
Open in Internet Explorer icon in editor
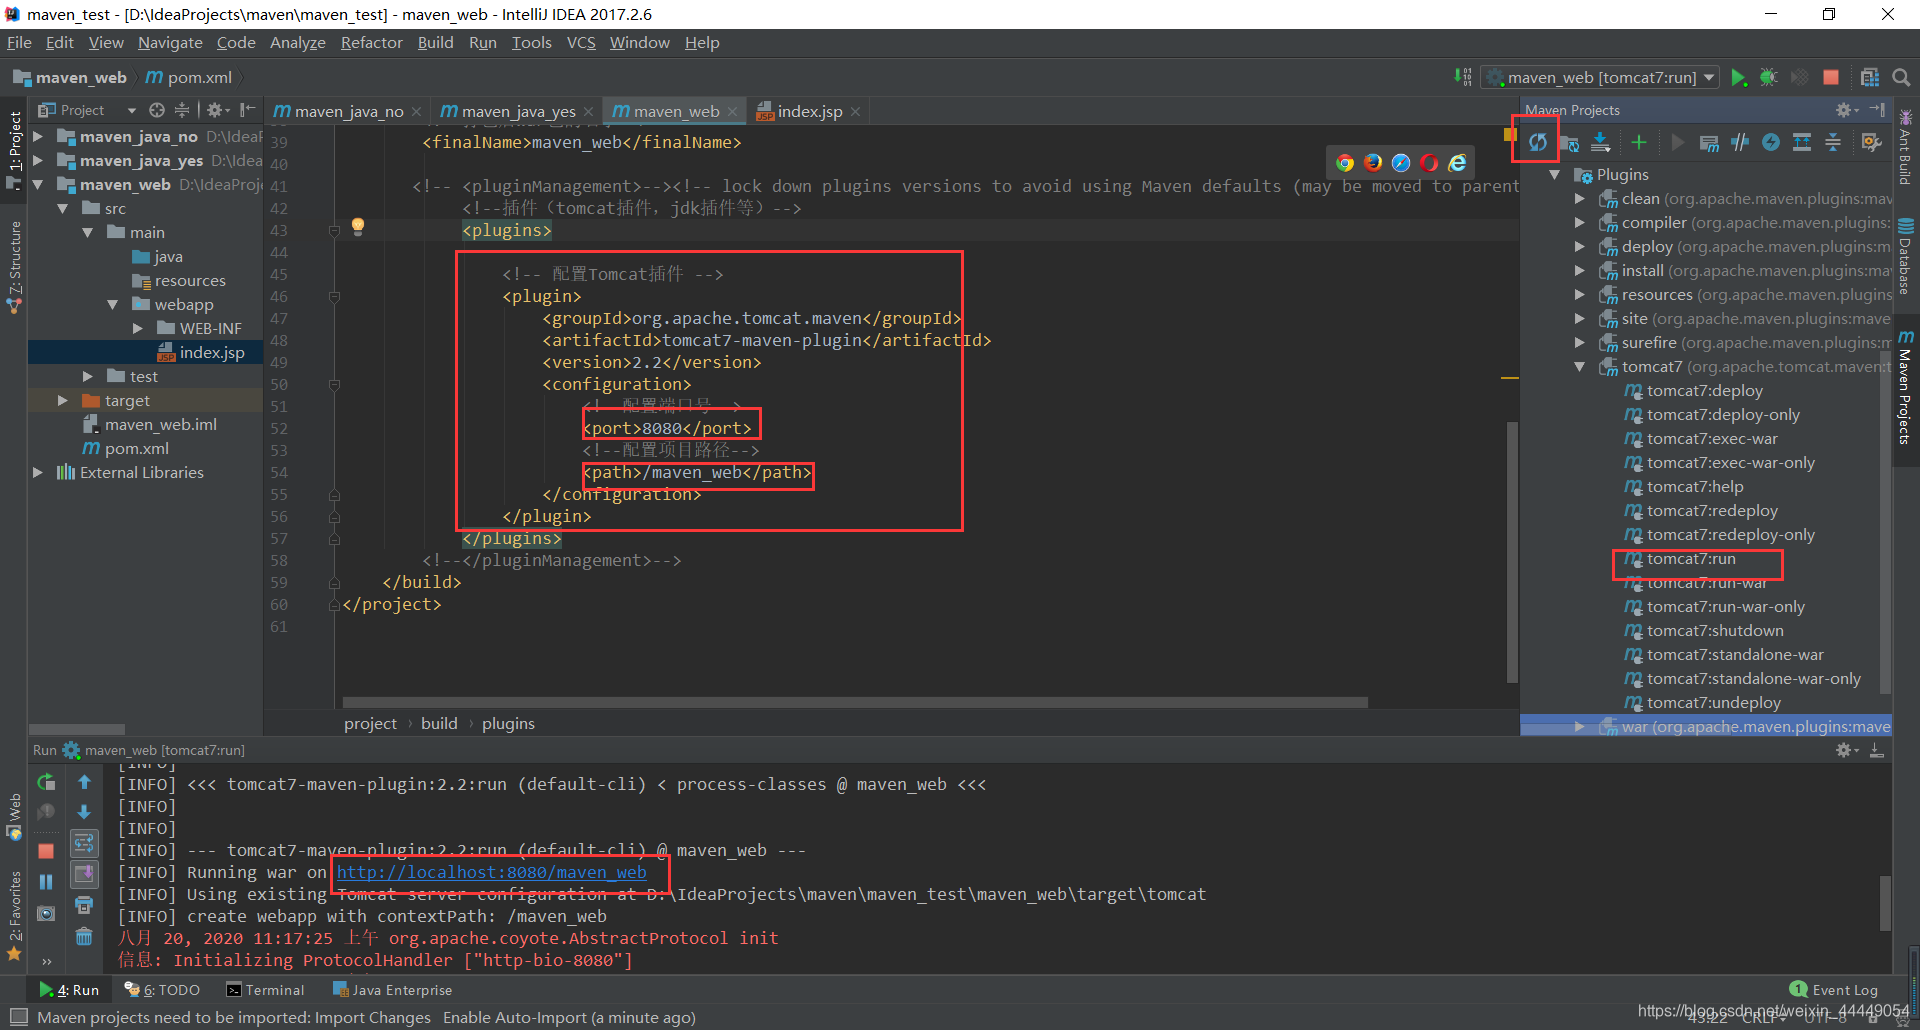click(x=1458, y=163)
